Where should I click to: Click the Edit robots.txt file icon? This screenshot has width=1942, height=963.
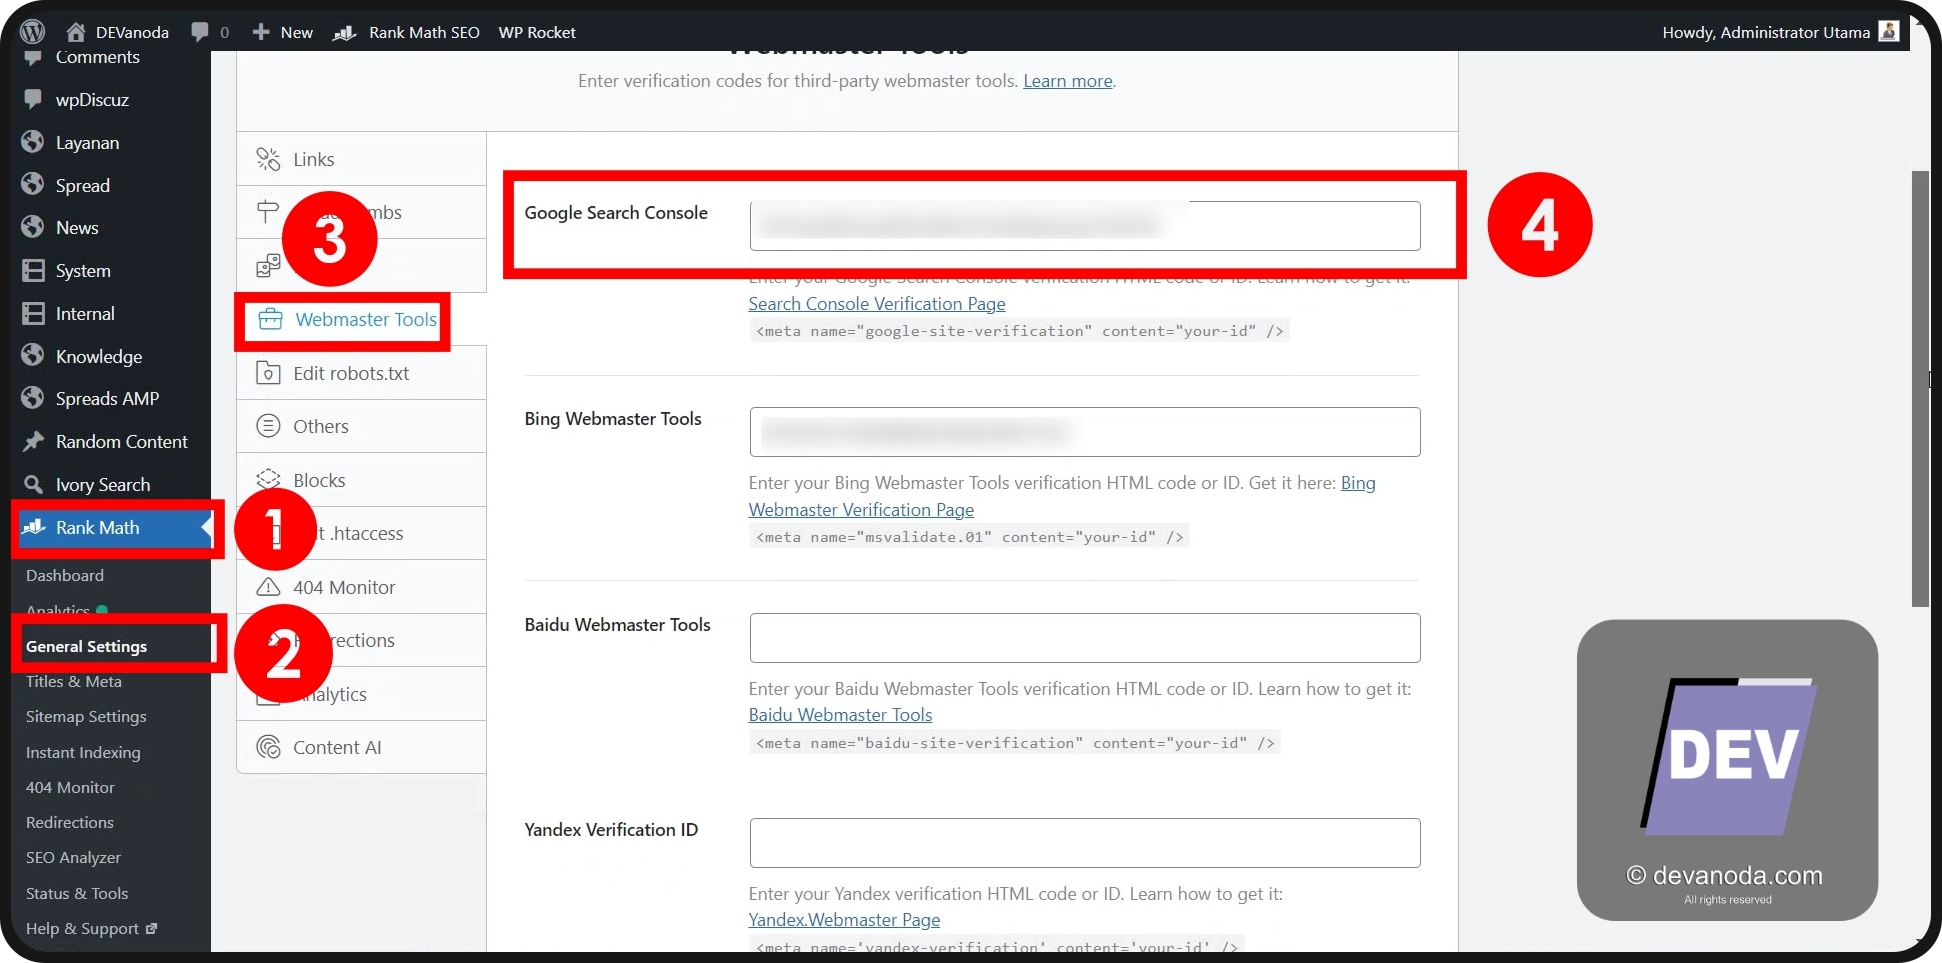268,373
